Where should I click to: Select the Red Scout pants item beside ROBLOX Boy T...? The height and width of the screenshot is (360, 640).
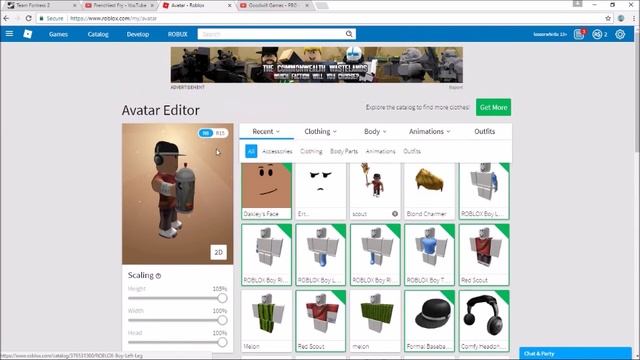484,255
